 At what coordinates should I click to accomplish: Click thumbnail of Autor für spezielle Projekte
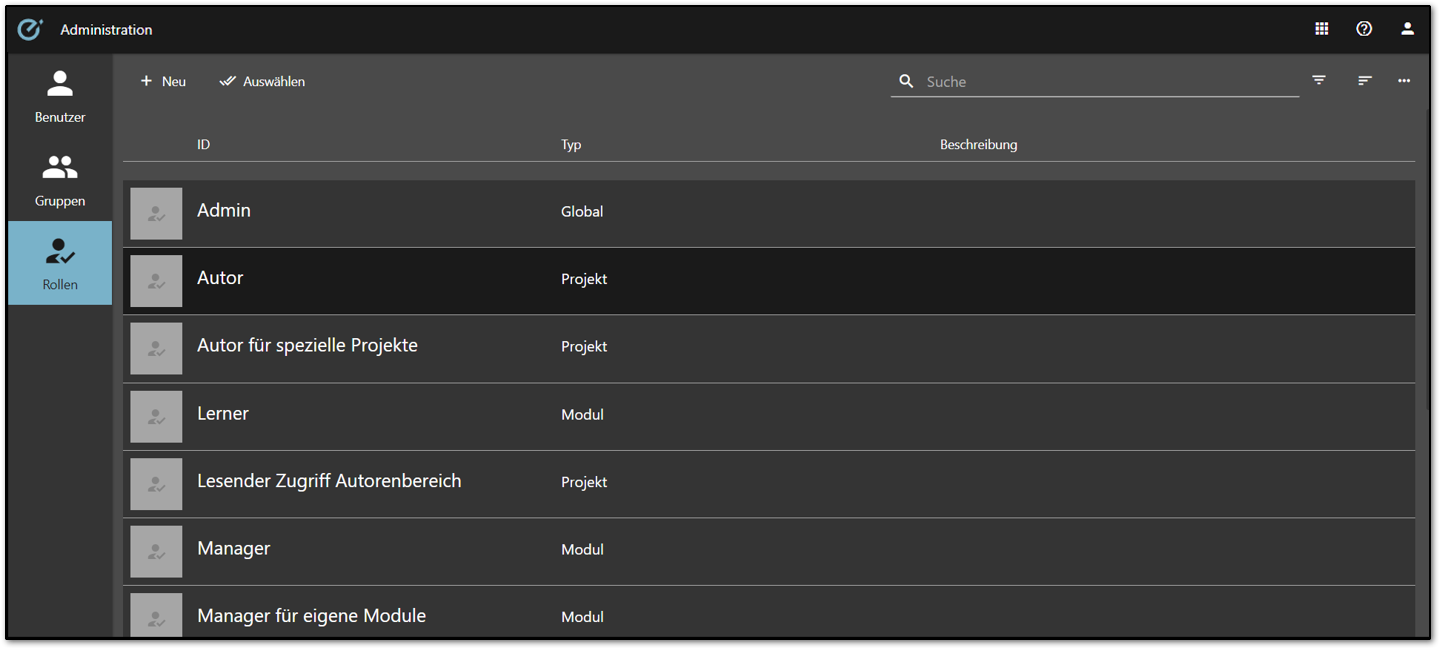[156, 349]
